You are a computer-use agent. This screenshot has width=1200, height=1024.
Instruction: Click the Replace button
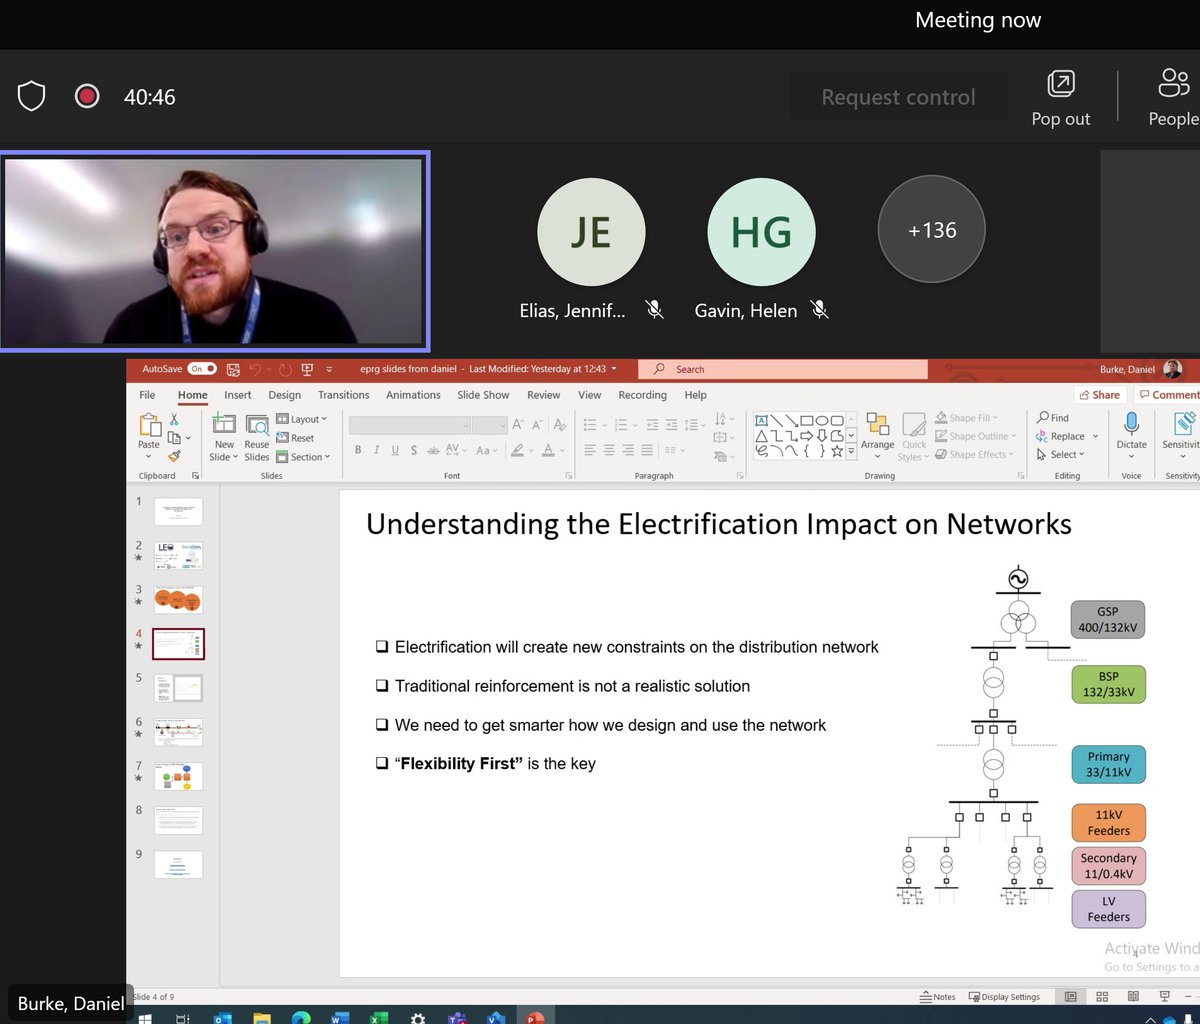point(1061,437)
